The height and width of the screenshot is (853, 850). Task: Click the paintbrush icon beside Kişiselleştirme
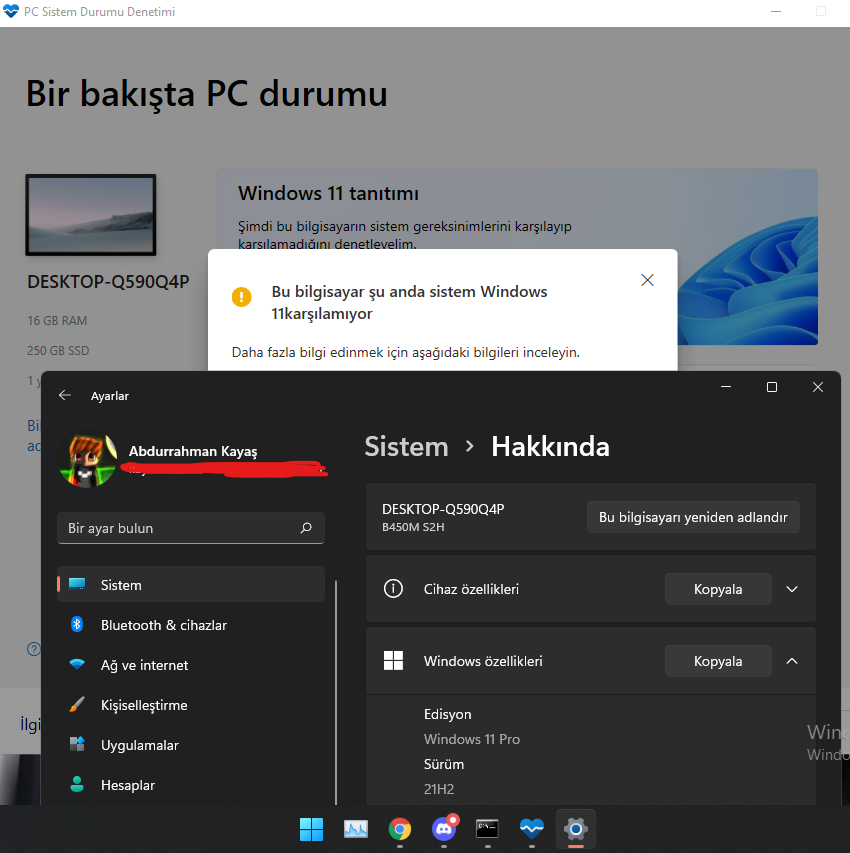click(x=77, y=704)
